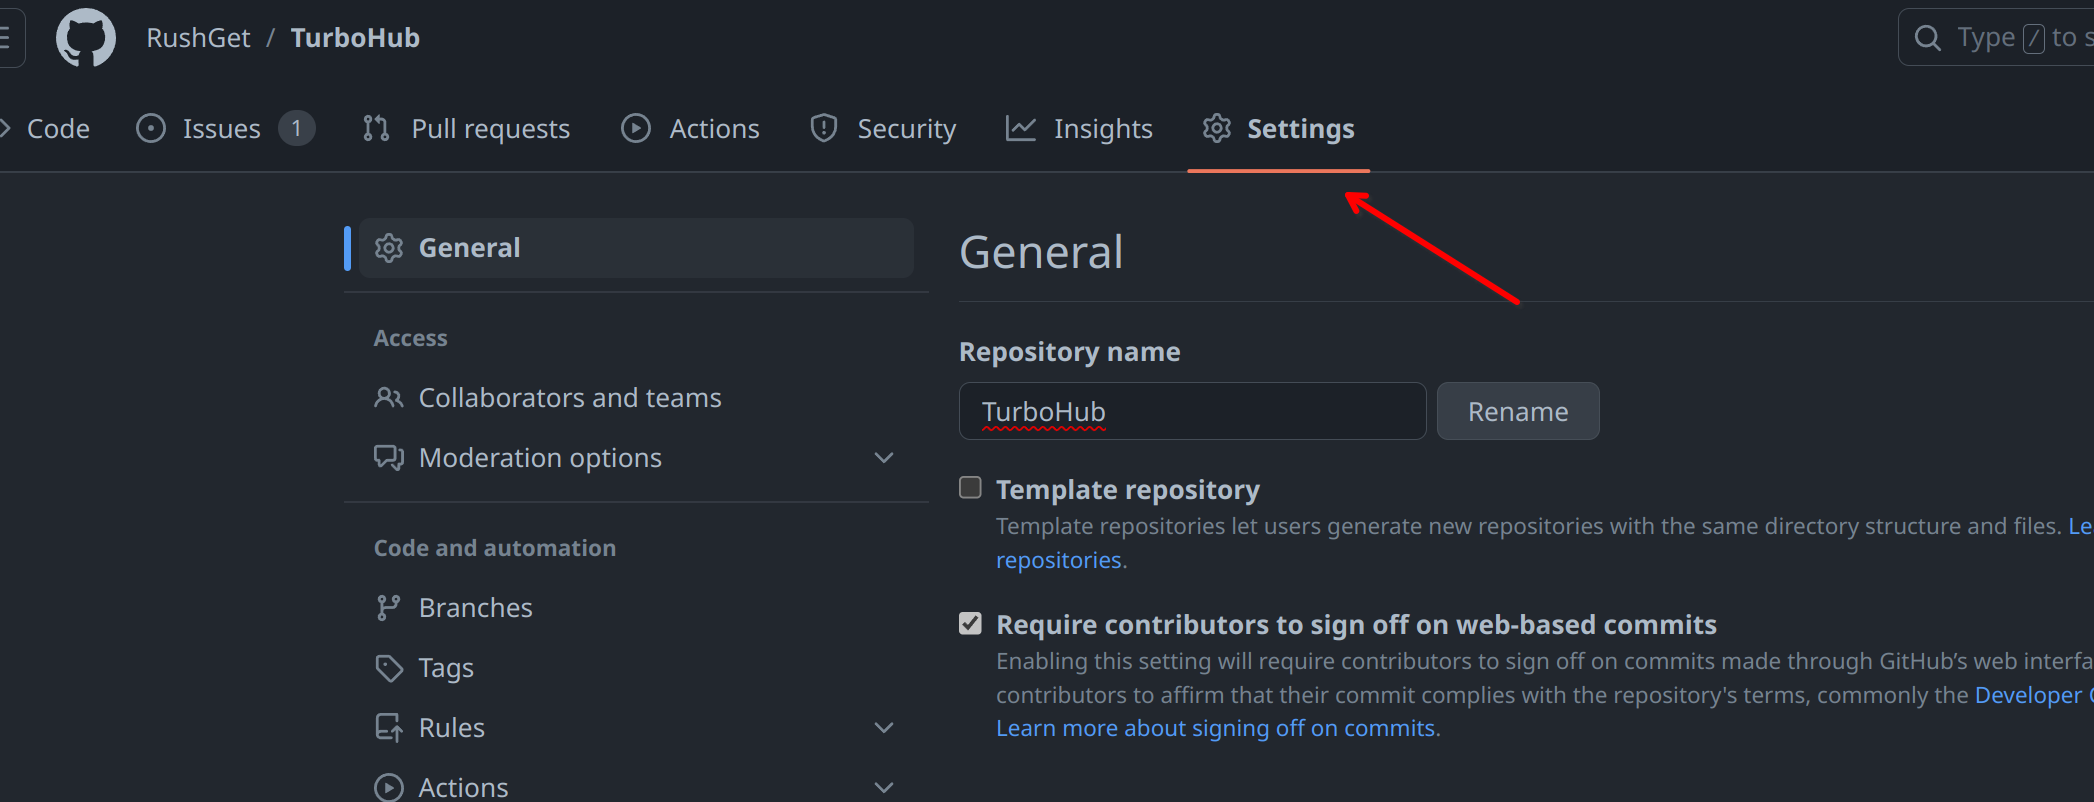Viewport: 2094px width, 802px height.
Task: Open Branches settings page
Action: point(636,608)
